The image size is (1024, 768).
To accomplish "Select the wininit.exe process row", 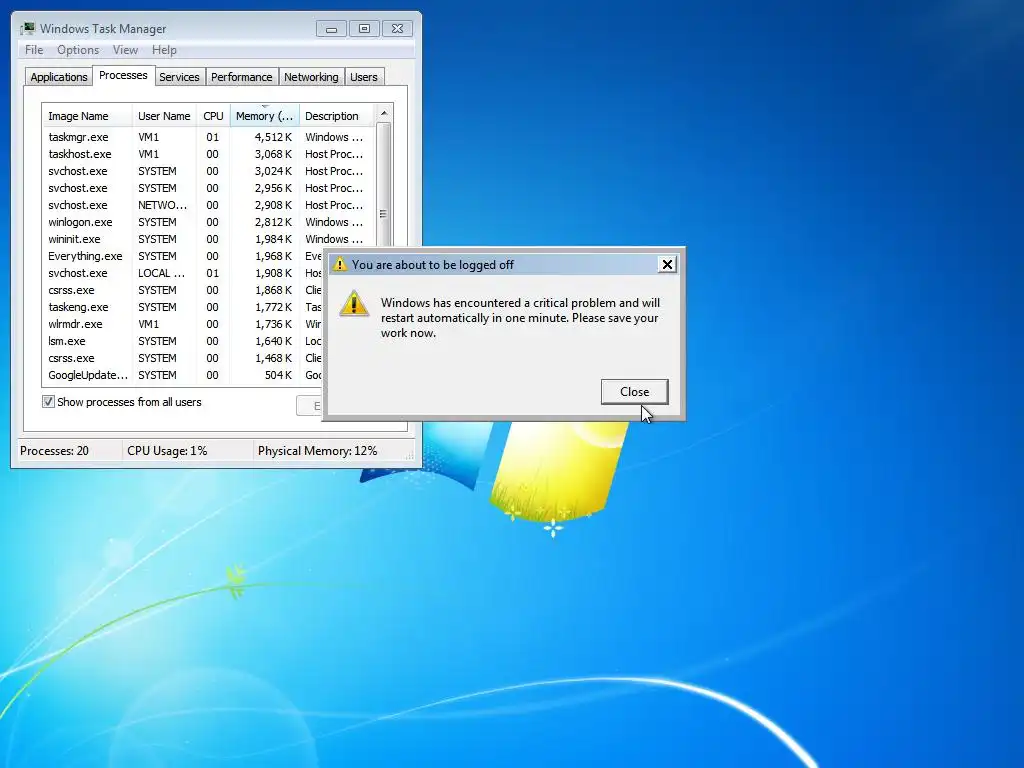I will [209, 239].
